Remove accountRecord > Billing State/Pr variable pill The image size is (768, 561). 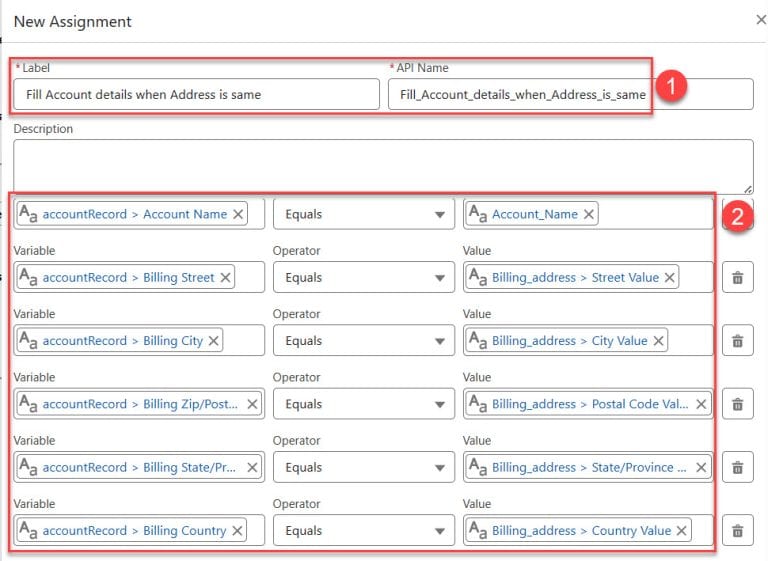252,467
